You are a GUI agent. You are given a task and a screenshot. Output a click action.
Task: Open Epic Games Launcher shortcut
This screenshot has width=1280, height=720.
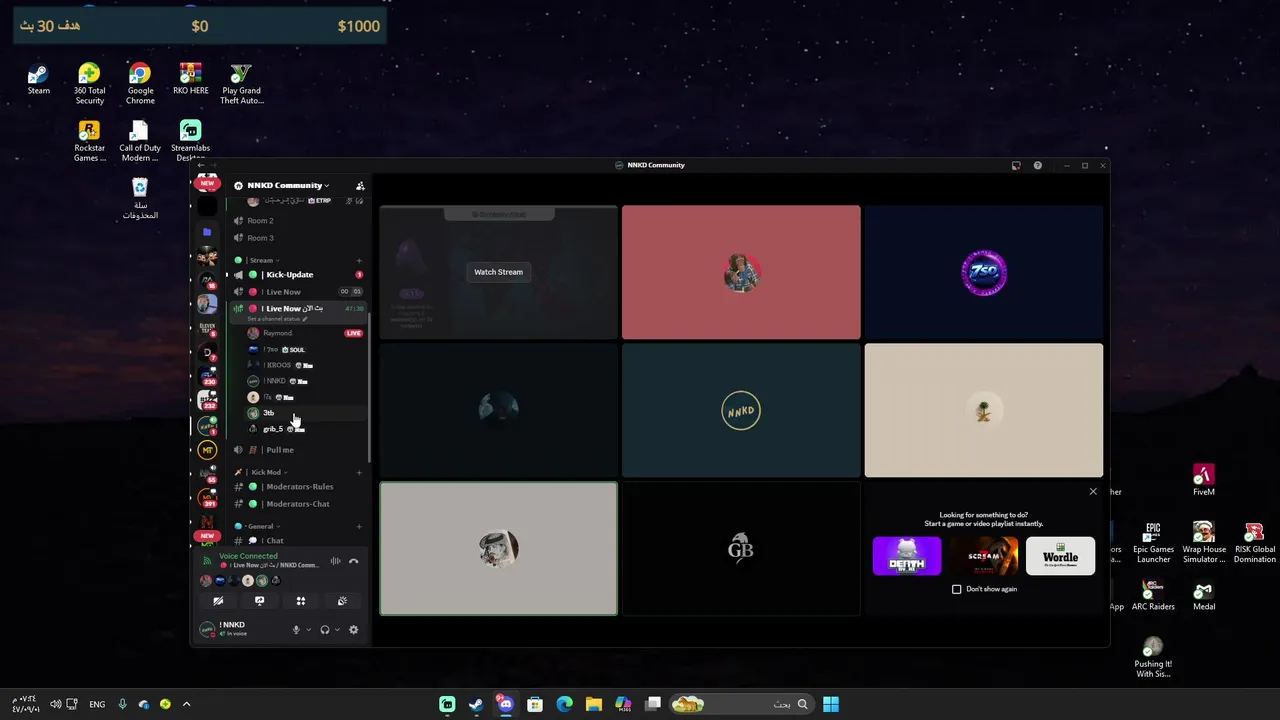tap(1153, 543)
